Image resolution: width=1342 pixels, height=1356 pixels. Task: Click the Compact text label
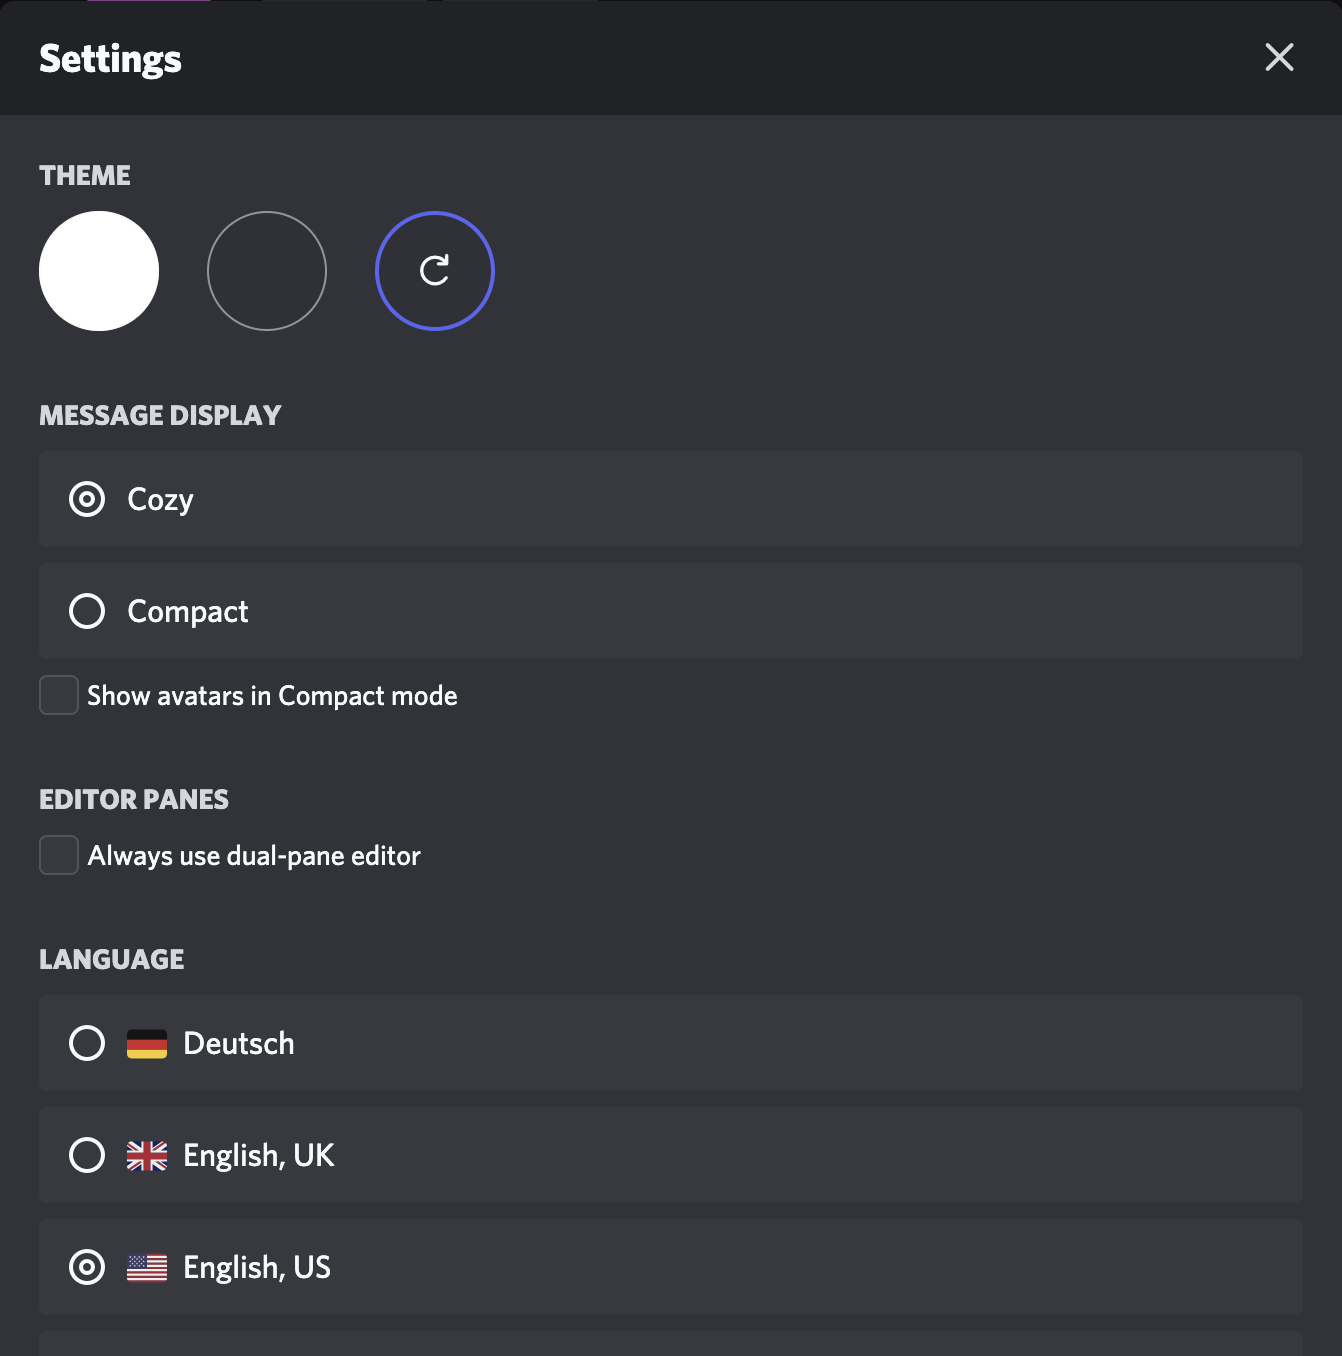click(188, 612)
